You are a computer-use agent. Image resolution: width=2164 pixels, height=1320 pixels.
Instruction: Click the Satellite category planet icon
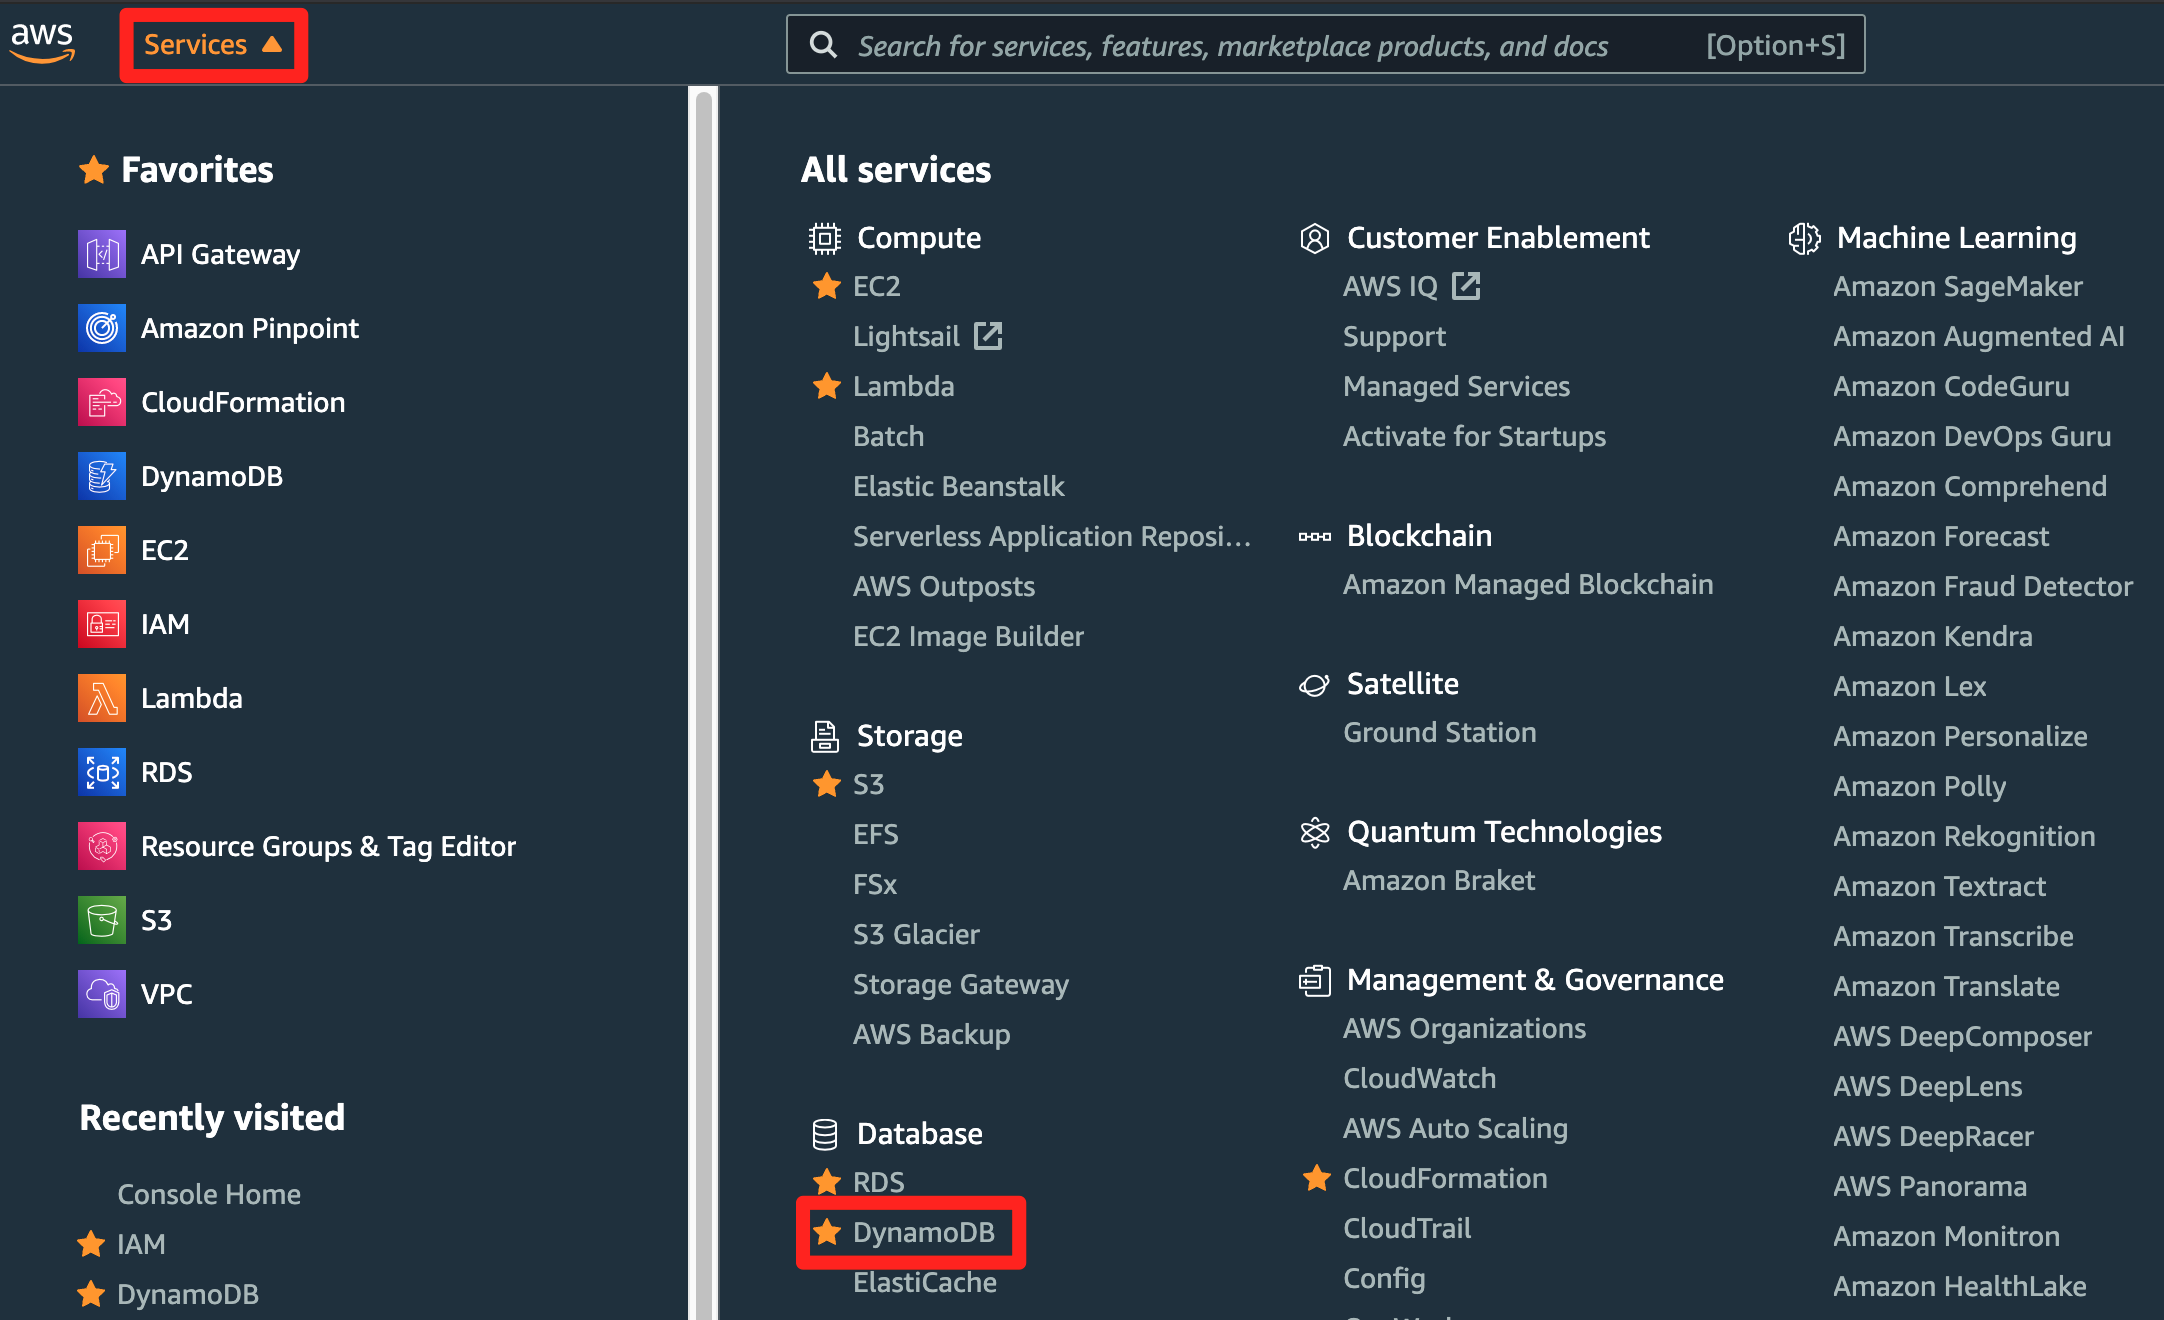click(1315, 685)
